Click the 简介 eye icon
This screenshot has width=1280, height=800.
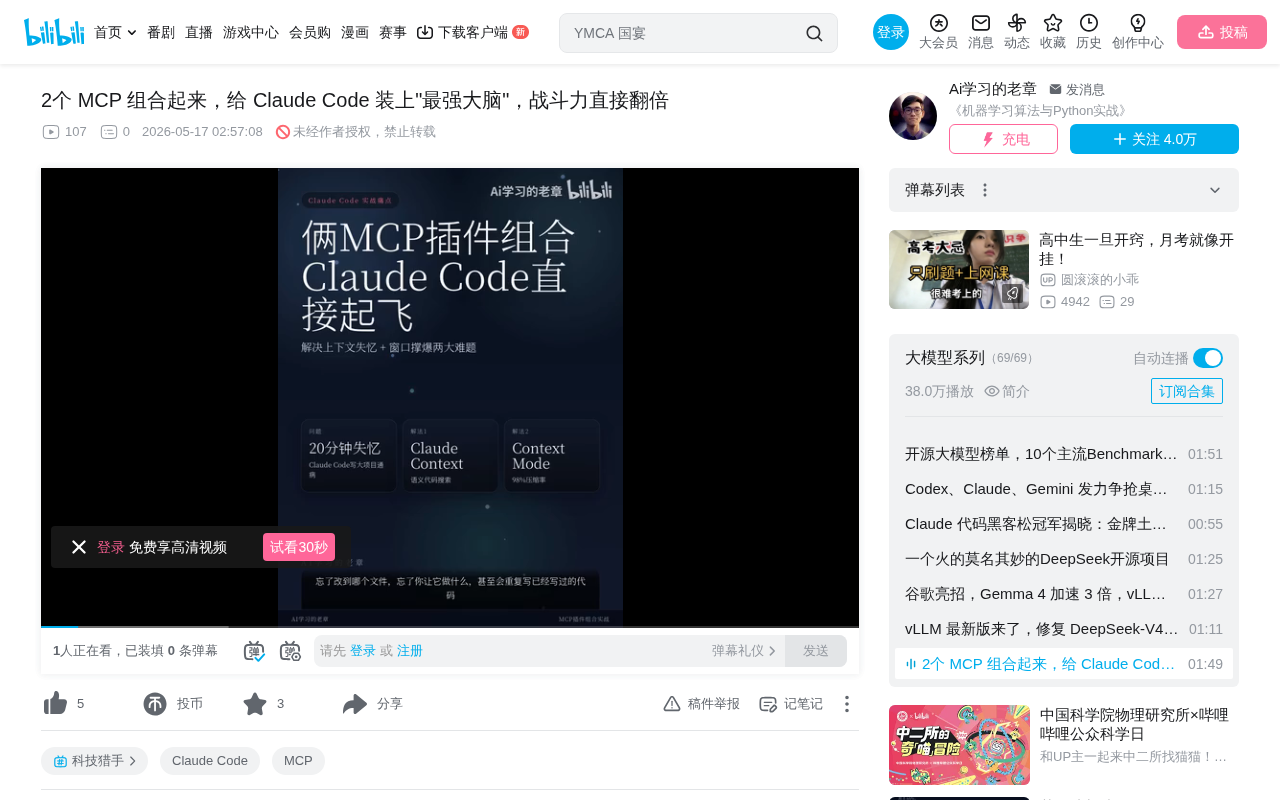[x=992, y=391]
